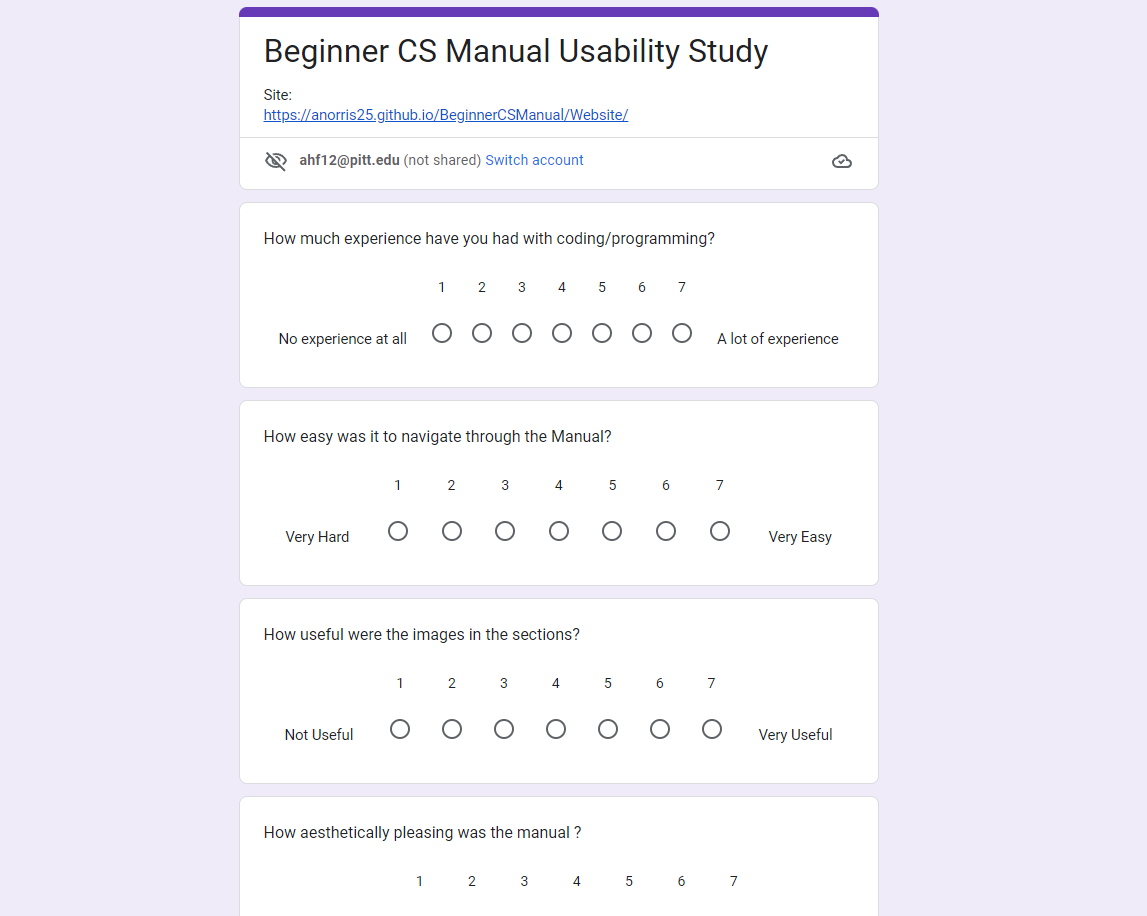Select rating 1 for Manual navigation ease
The image size is (1147, 916).
point(398,531)
